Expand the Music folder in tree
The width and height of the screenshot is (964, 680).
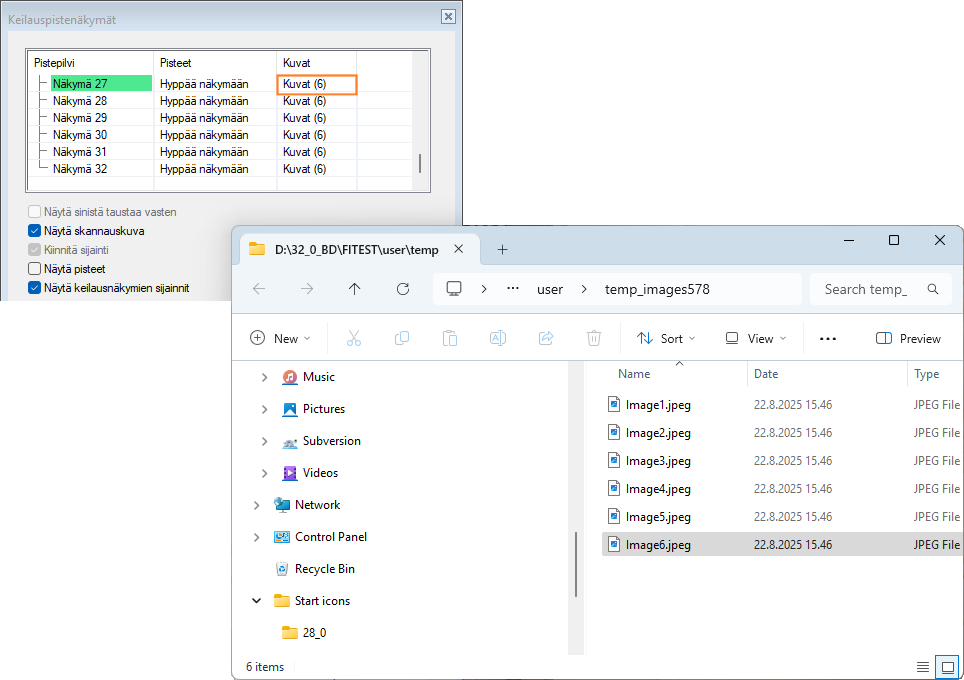[264, 377]
